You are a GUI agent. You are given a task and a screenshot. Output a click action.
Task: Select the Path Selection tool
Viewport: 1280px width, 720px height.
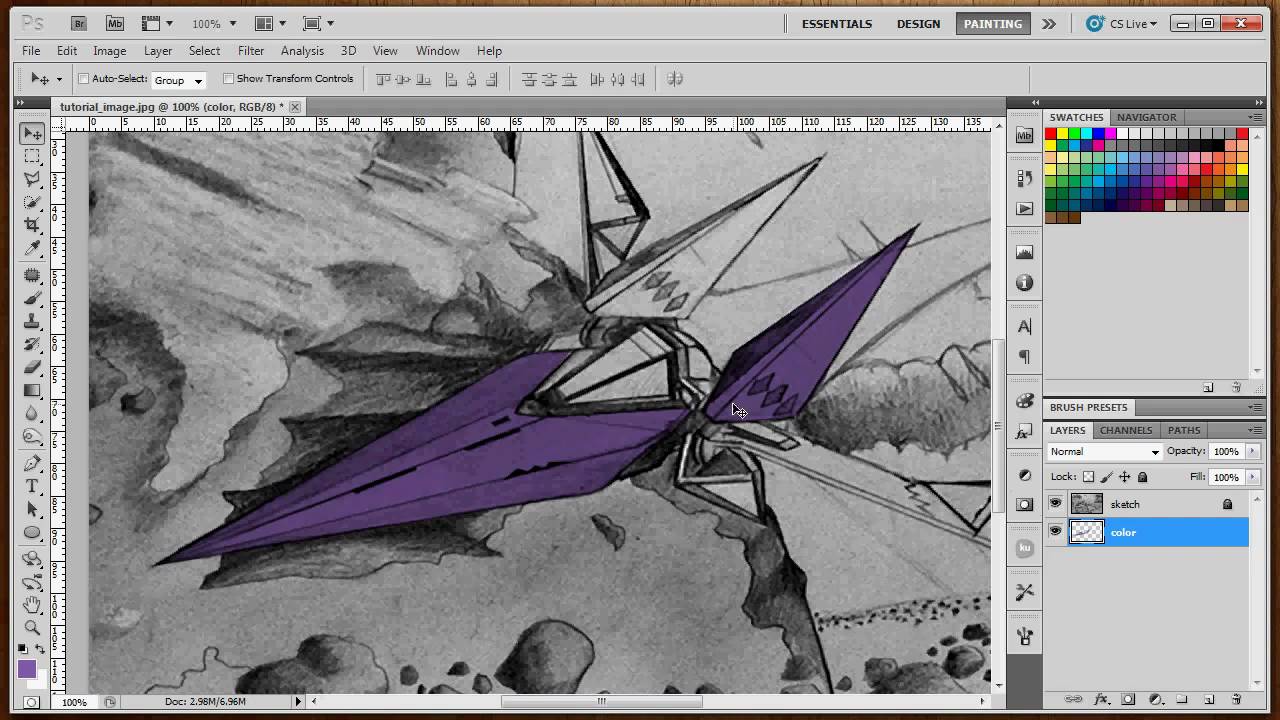coord(33,509)
